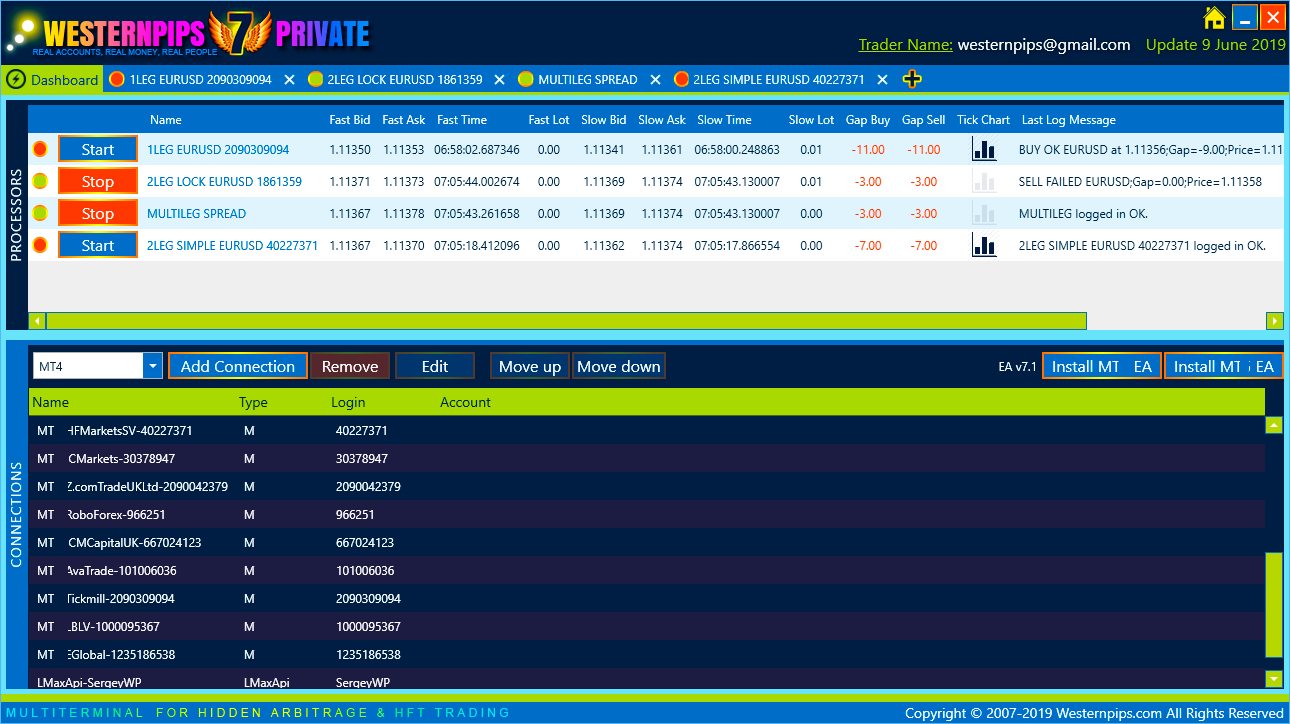Select the CMCapitalUK-667024123 connection row
The width and height of the screenshot is (1290, 724).
pos(647,543)
